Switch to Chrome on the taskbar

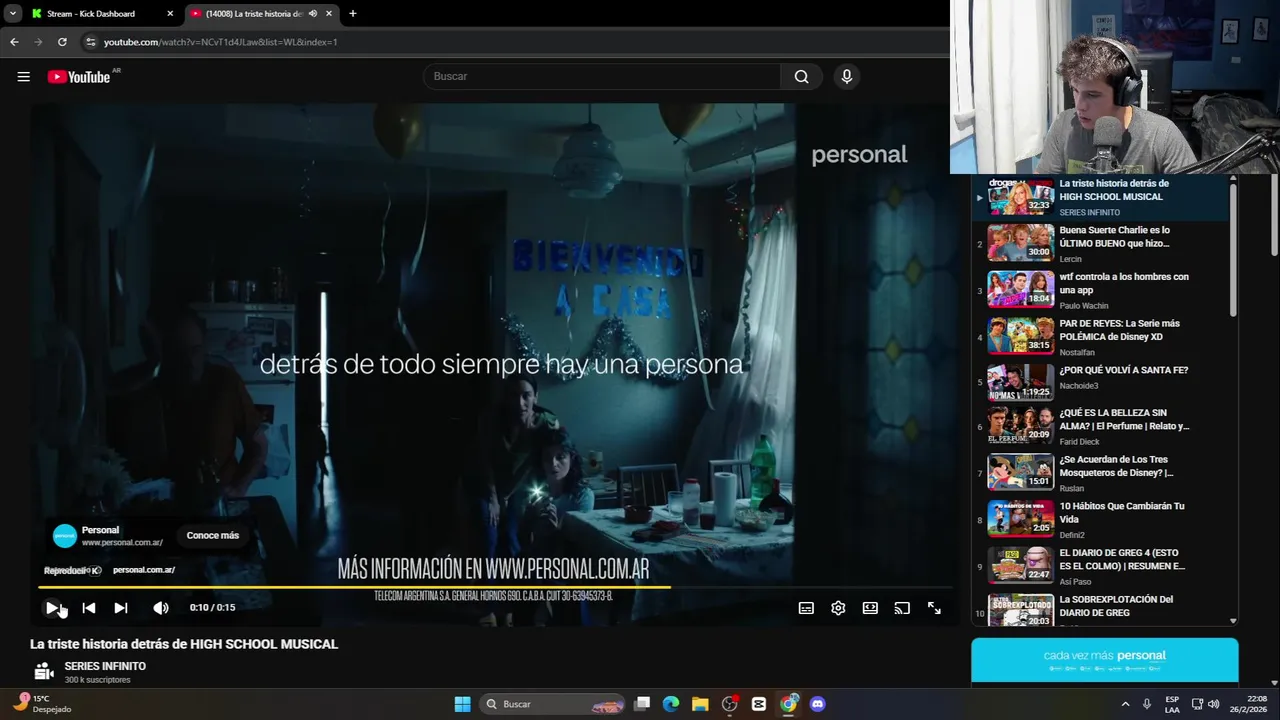[x=789, y=704]
